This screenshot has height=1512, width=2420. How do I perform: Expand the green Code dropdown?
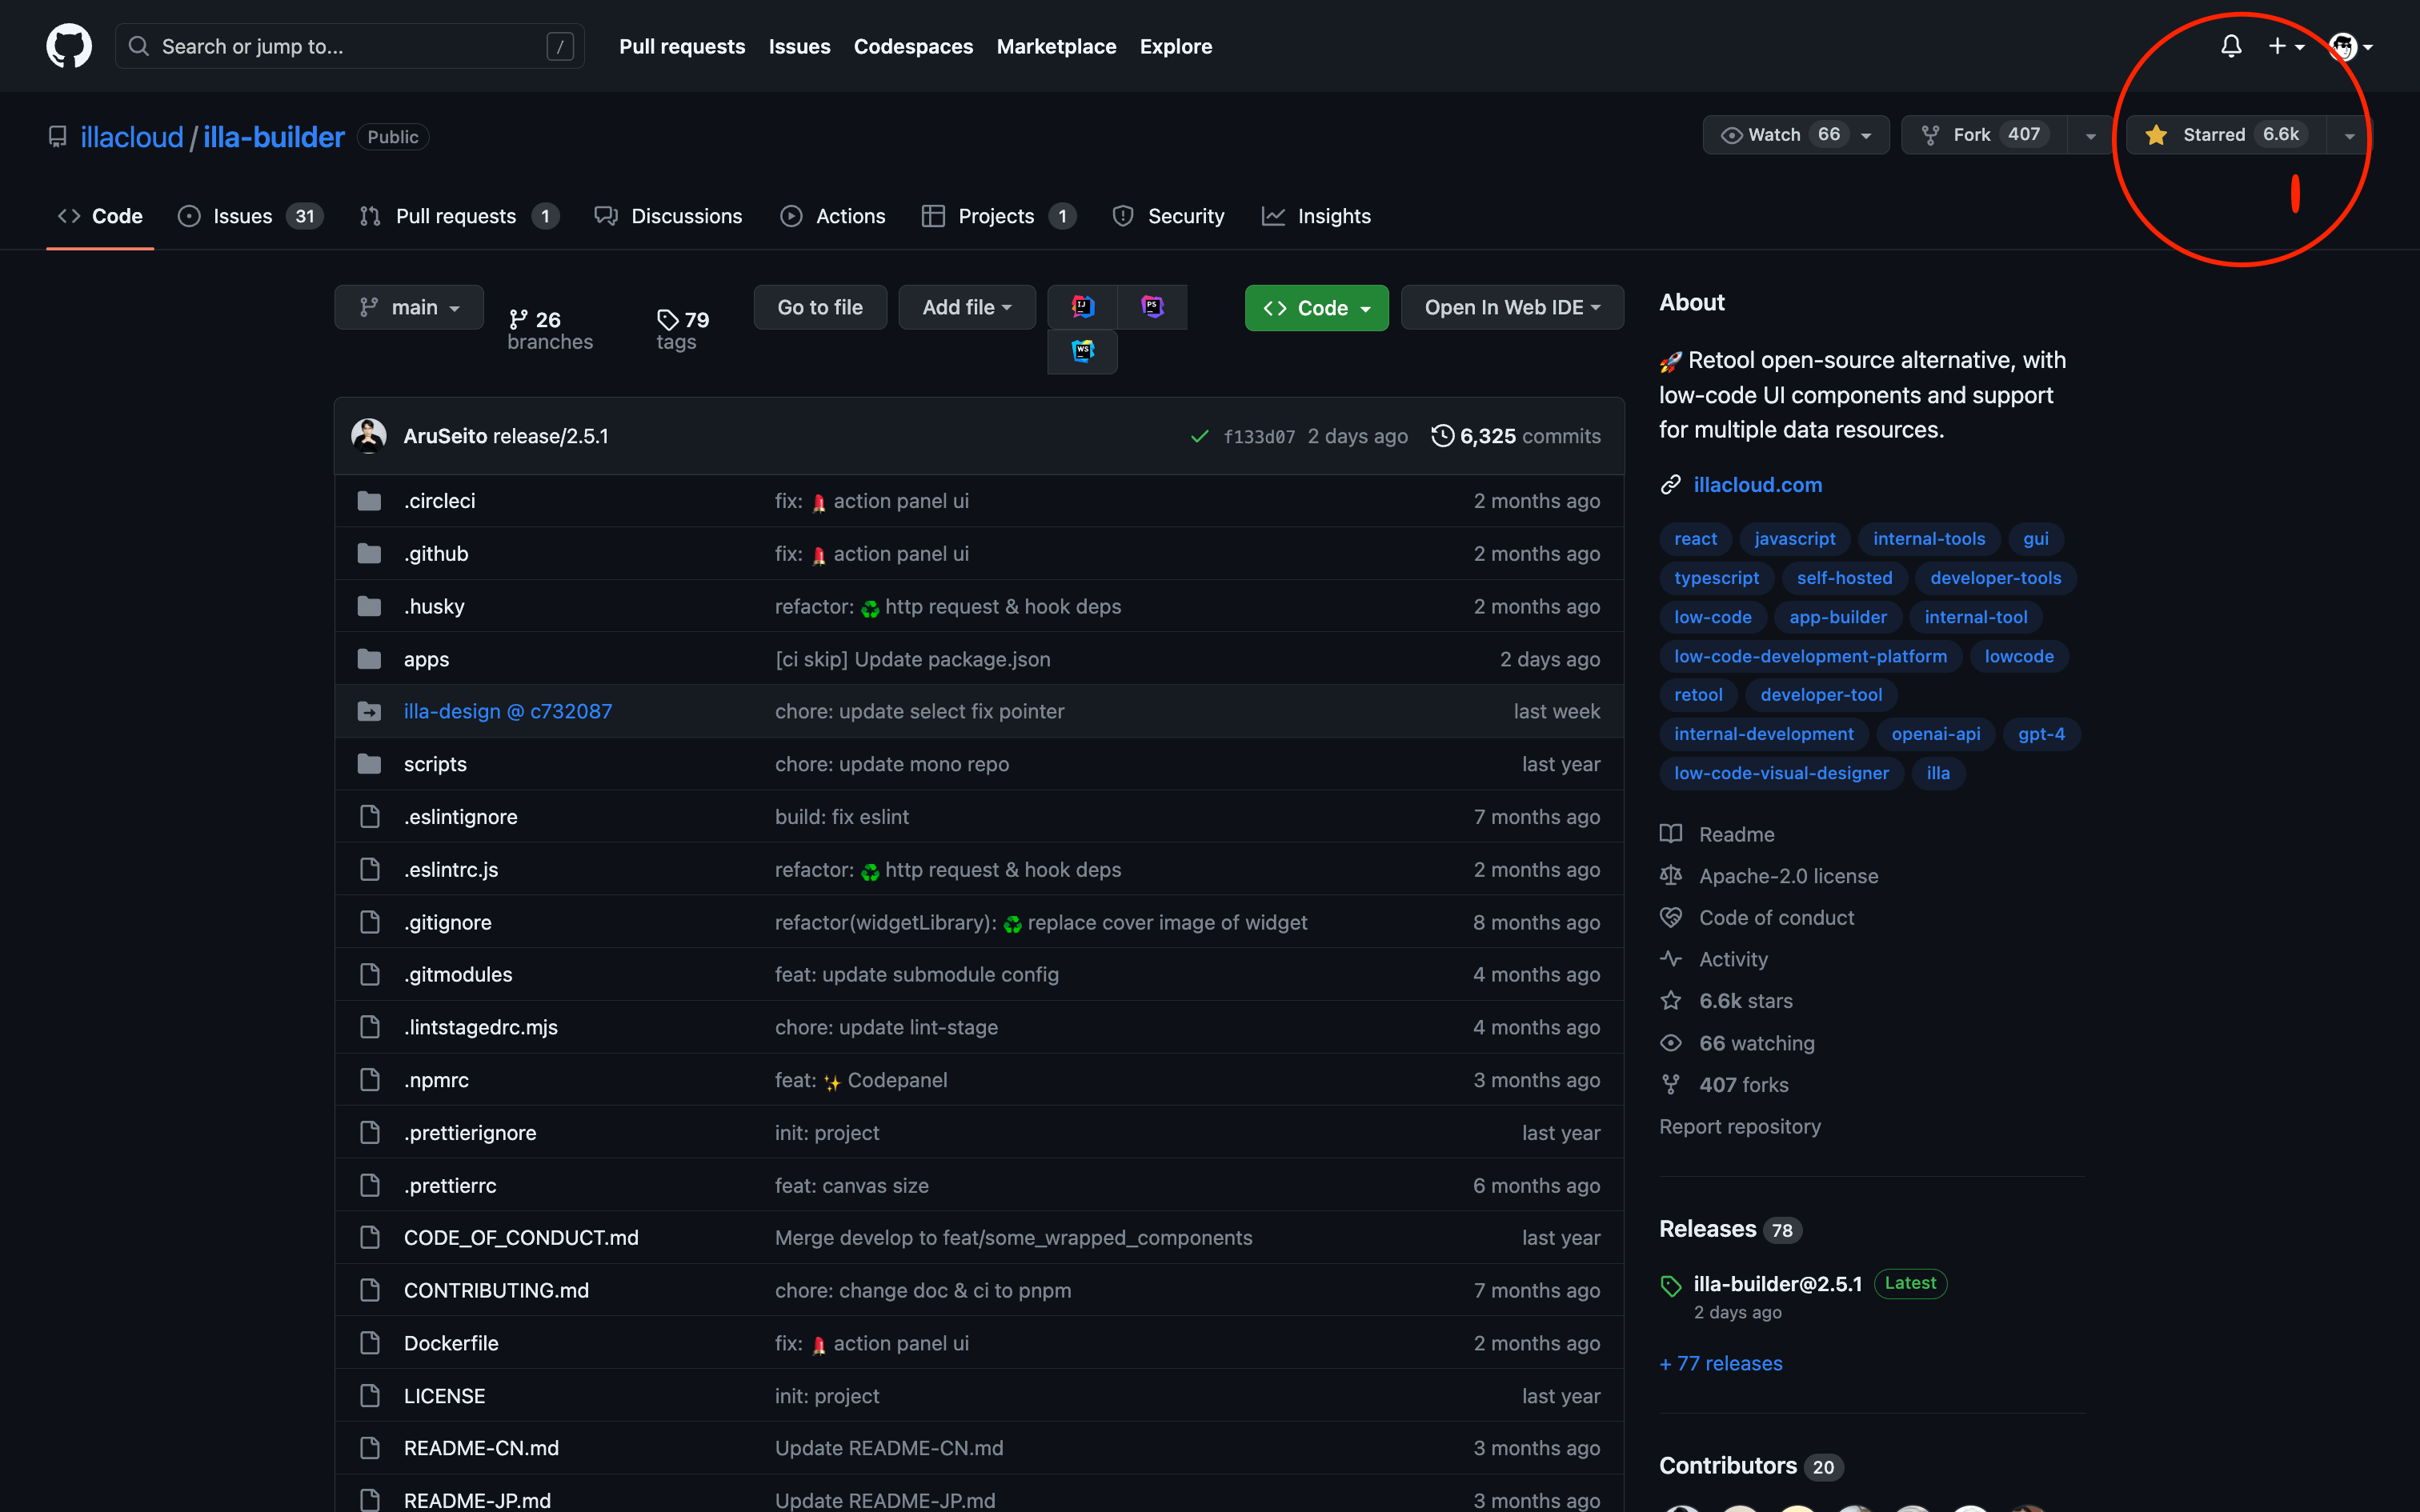click(1316, 308)
